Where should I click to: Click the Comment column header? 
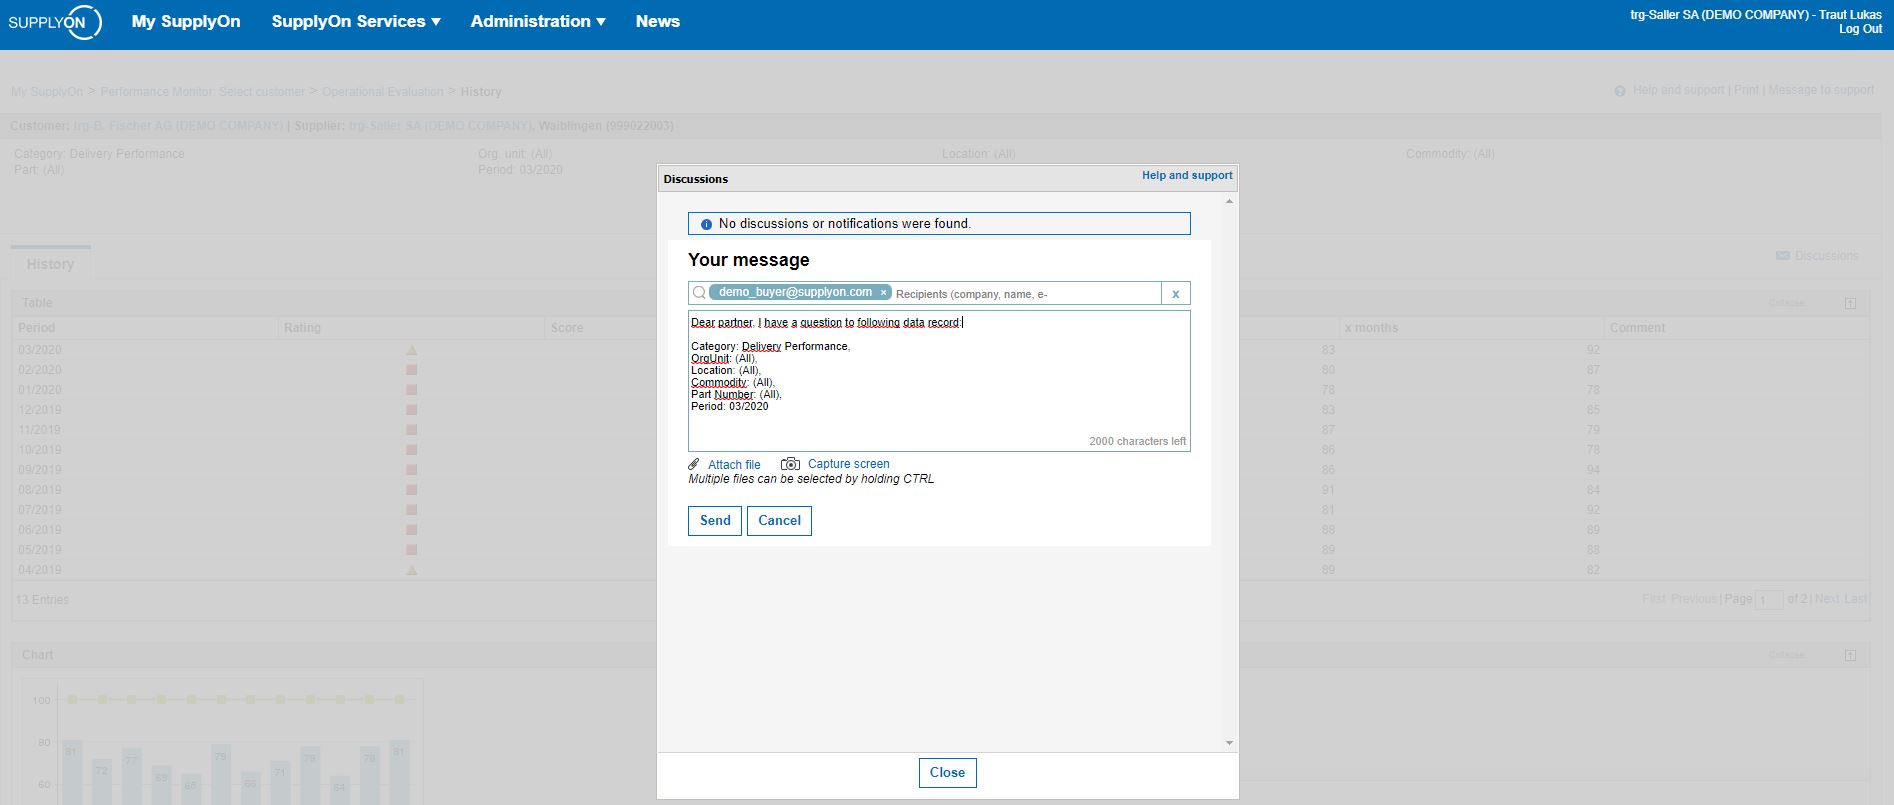1637,328
